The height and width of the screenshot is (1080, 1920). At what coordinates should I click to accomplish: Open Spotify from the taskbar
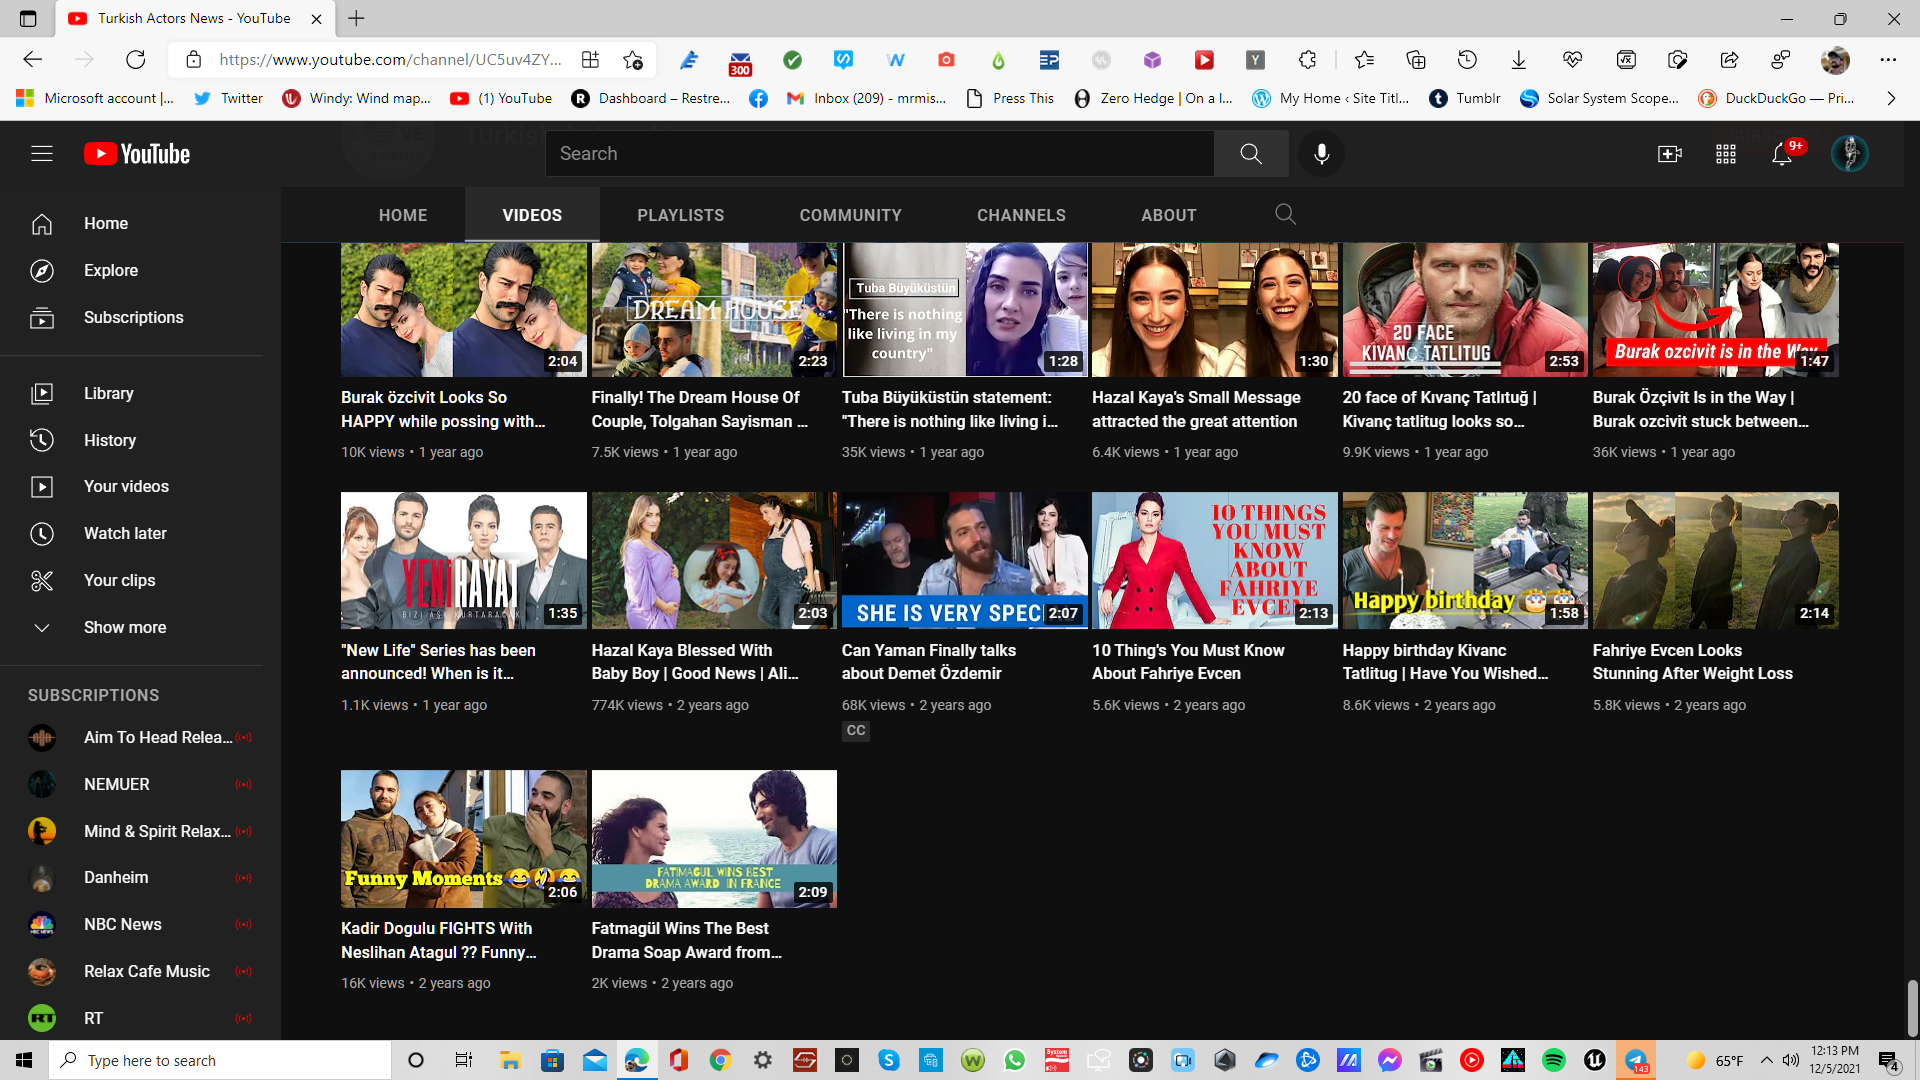pos(1553,1060)
